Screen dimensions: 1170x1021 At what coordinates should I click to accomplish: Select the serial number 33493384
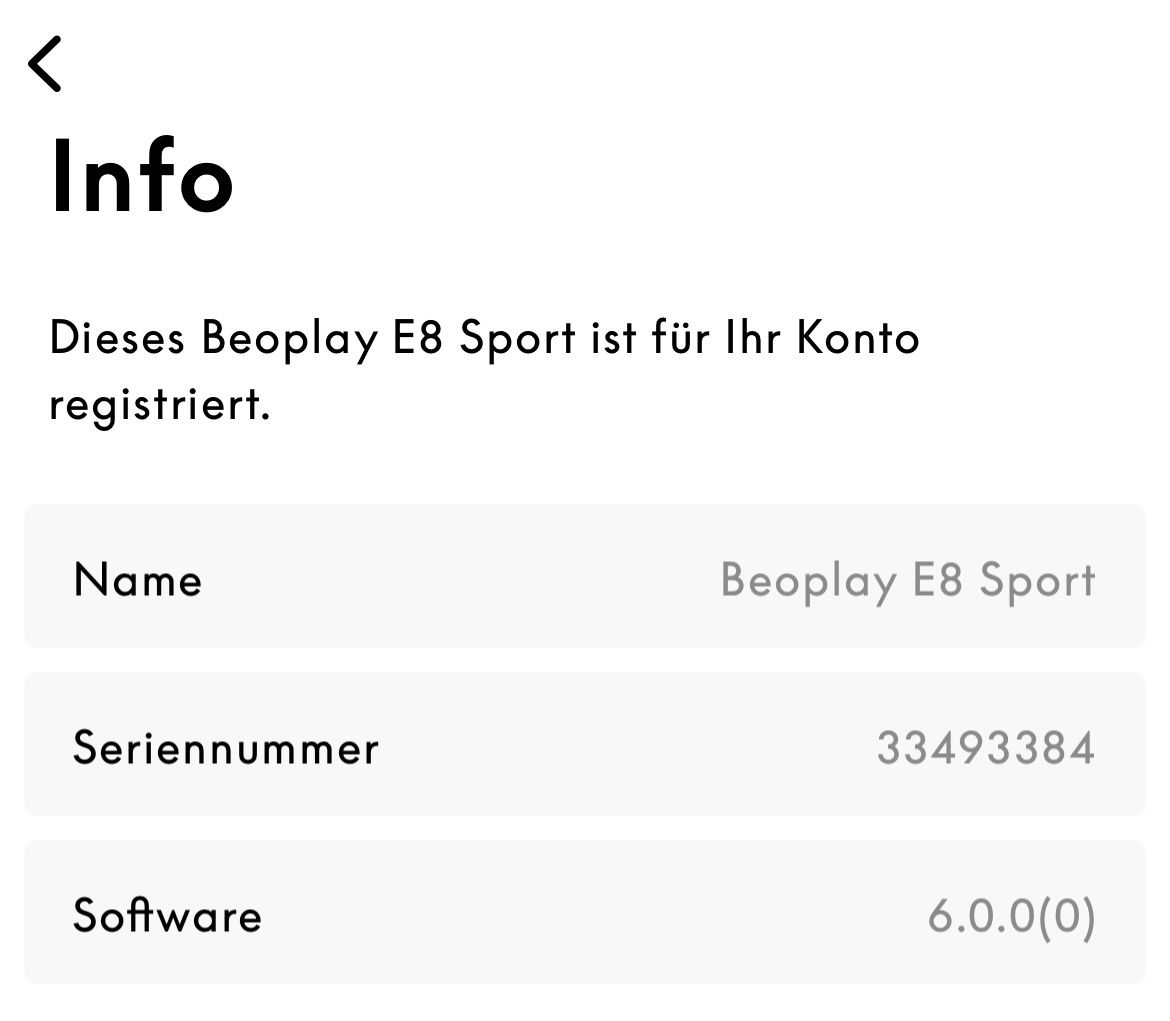pyautogui.click(x=985, y=748)
